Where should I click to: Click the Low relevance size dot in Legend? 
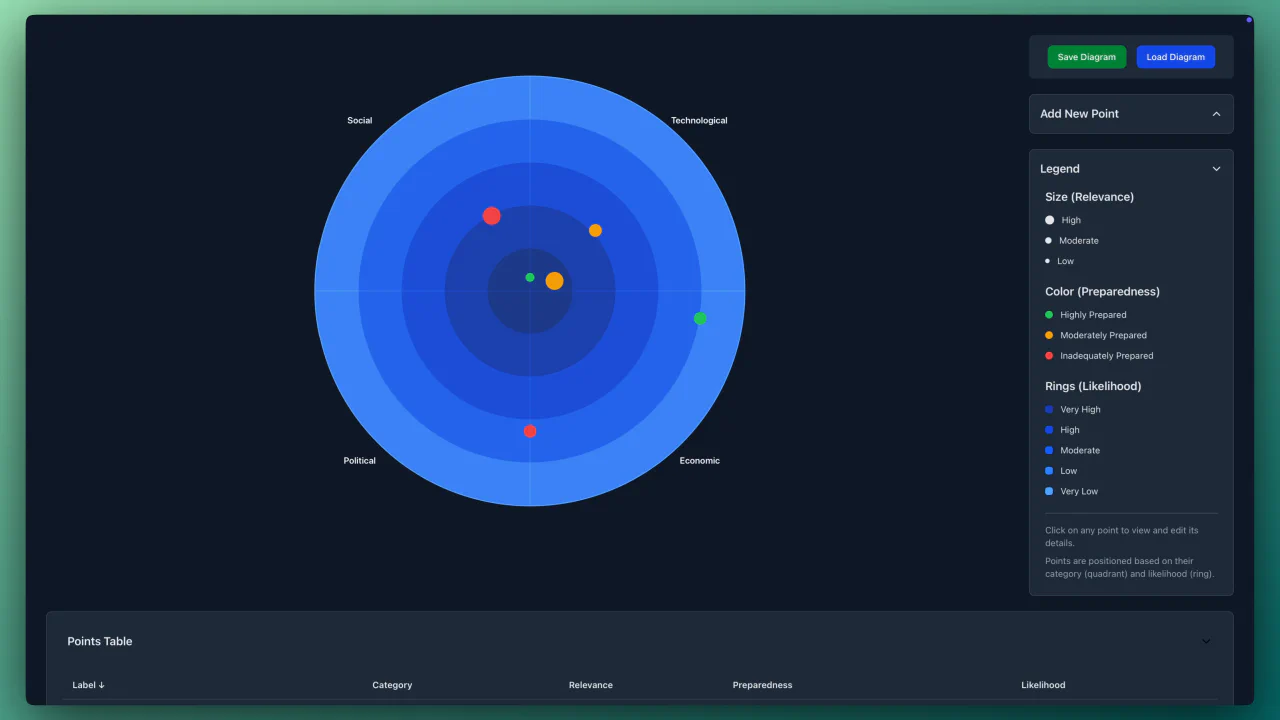[x=1049, y=260]
